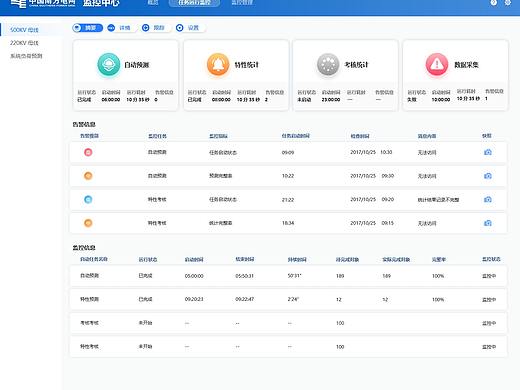Click 监控中 status in 09:20:23 task row
Viewport: 520px width, 390px height.
tap(489, 300)
